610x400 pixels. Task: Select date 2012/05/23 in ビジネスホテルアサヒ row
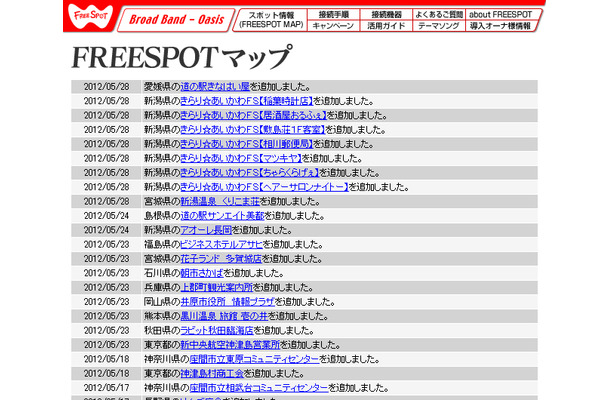click(x=107, y=245)
